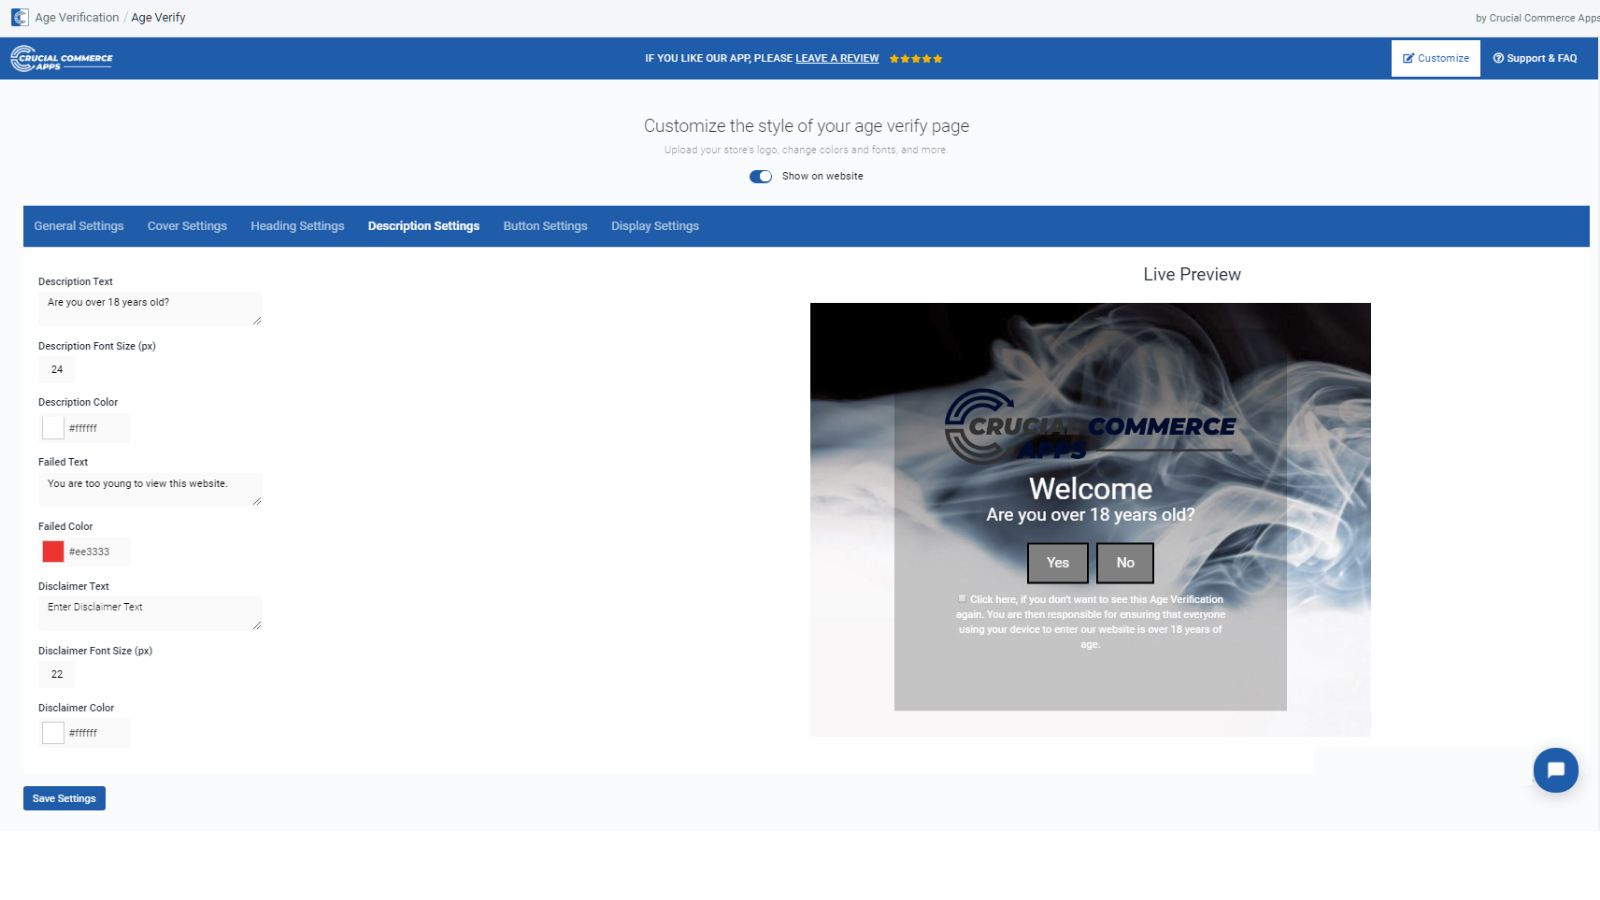Open the support chat bubble
The height and width of the screenshot is (900, 1600).
point(1555,770)
